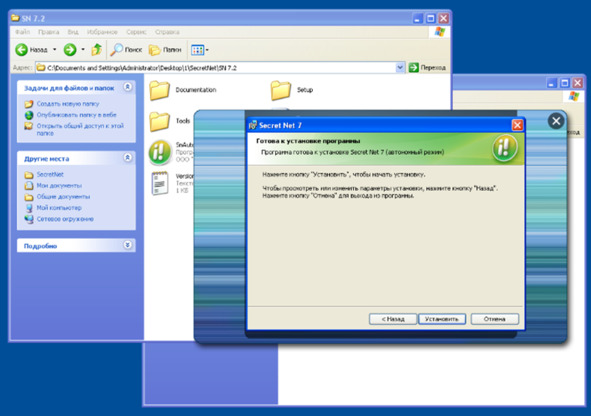Open the Файл menu
Viewport: 591px width, 416px height.
(x=23, y=32)
